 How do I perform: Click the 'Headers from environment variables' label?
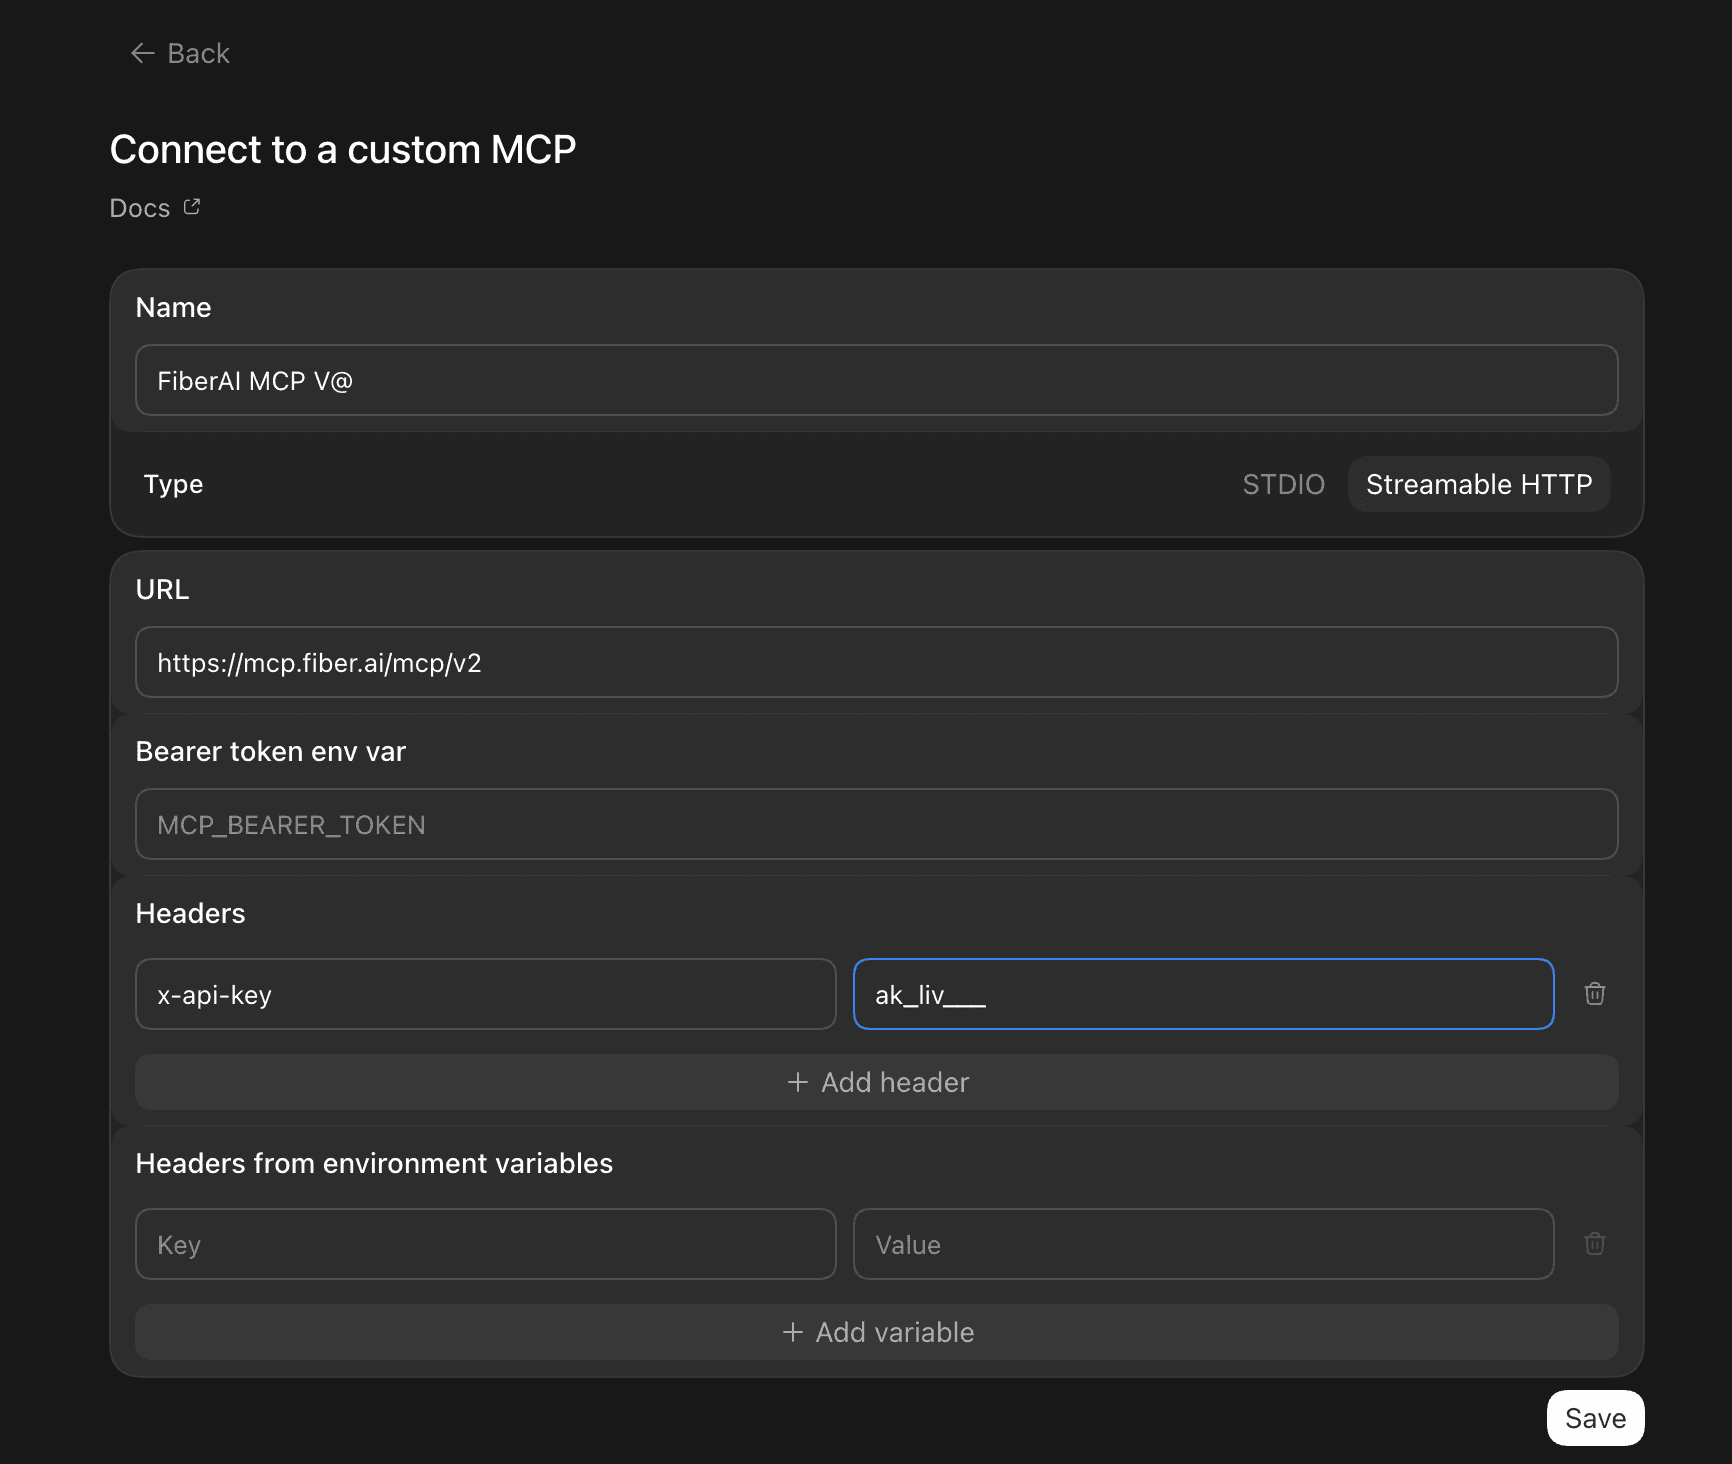374,1163
